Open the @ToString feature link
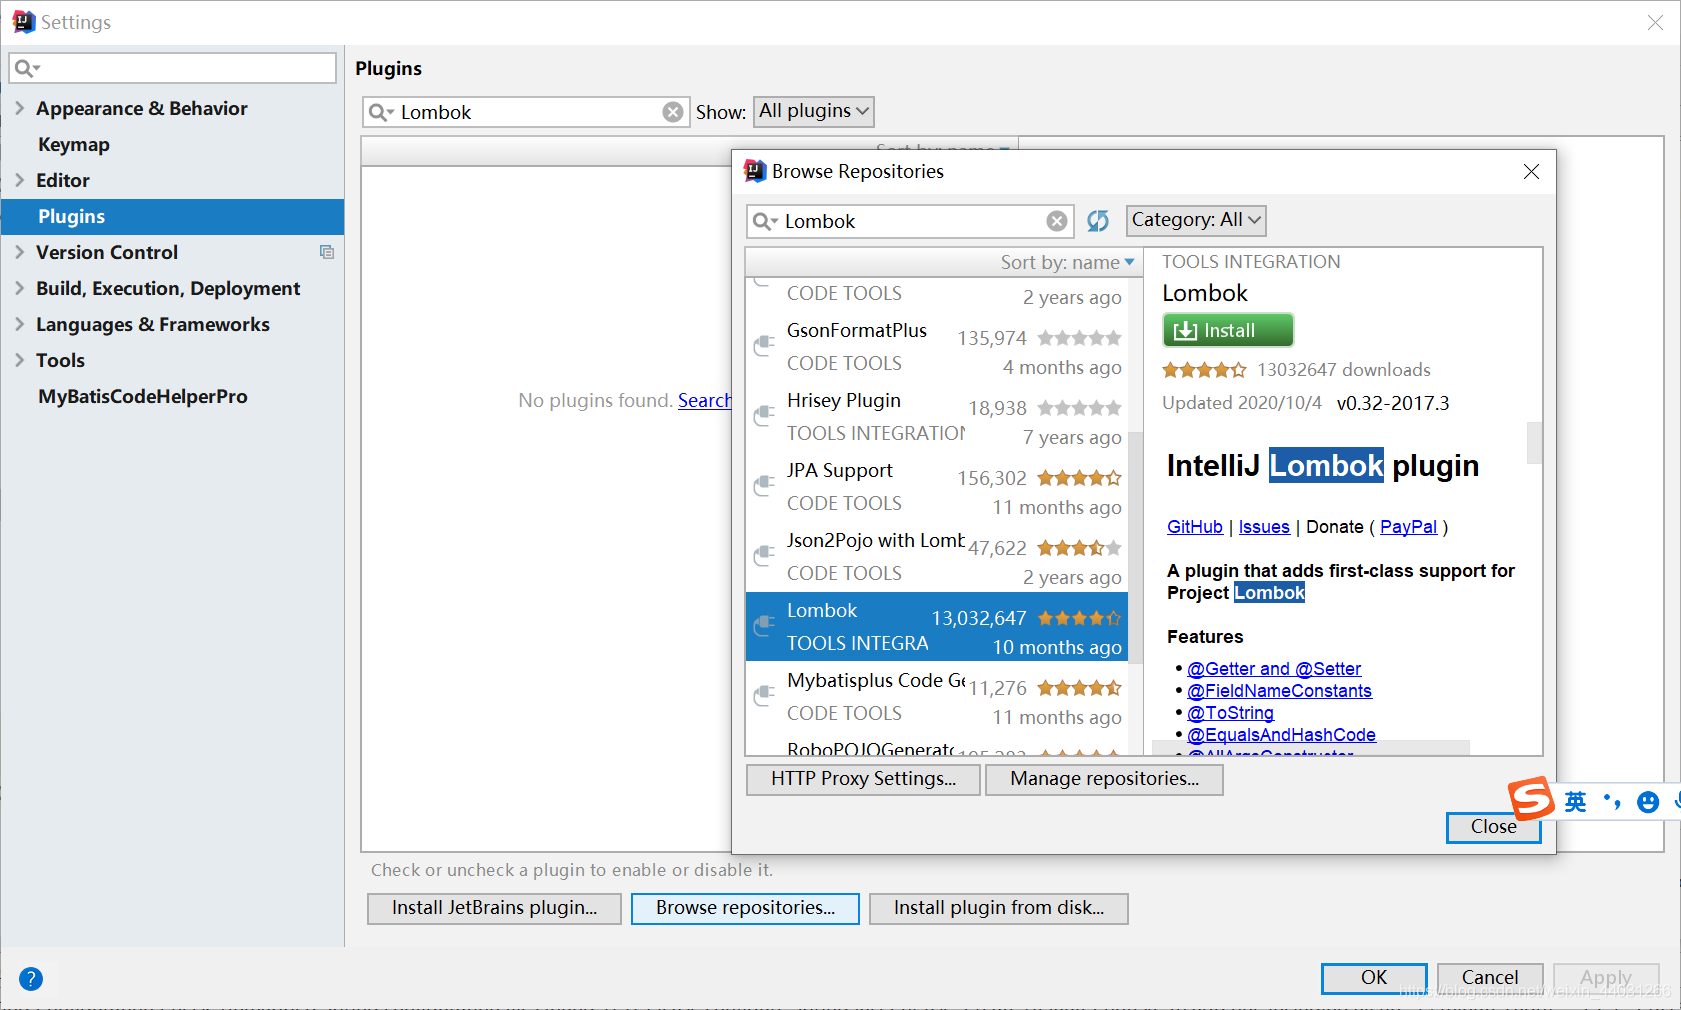 (x=1230, y=713)
